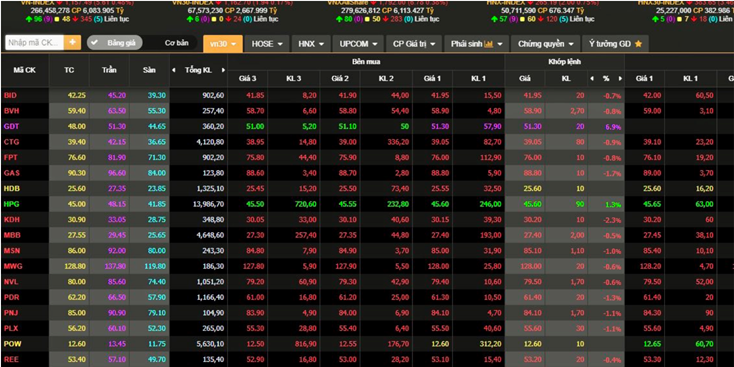734x367 pixels.
Task: Click the left arrow beside the % column header
Action: tap(592, 79)
